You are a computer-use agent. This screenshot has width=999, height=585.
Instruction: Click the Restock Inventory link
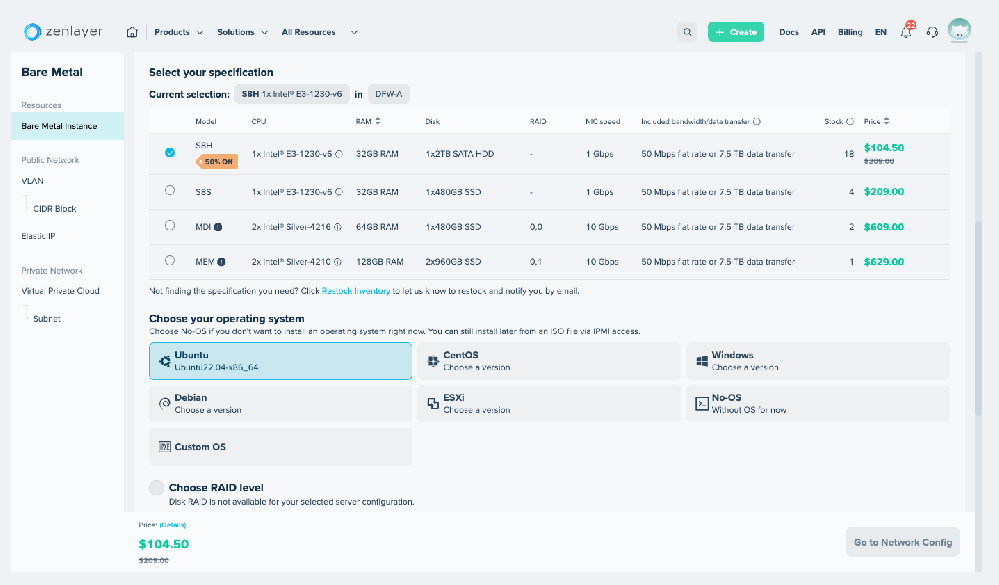click(x=356, y=291)
